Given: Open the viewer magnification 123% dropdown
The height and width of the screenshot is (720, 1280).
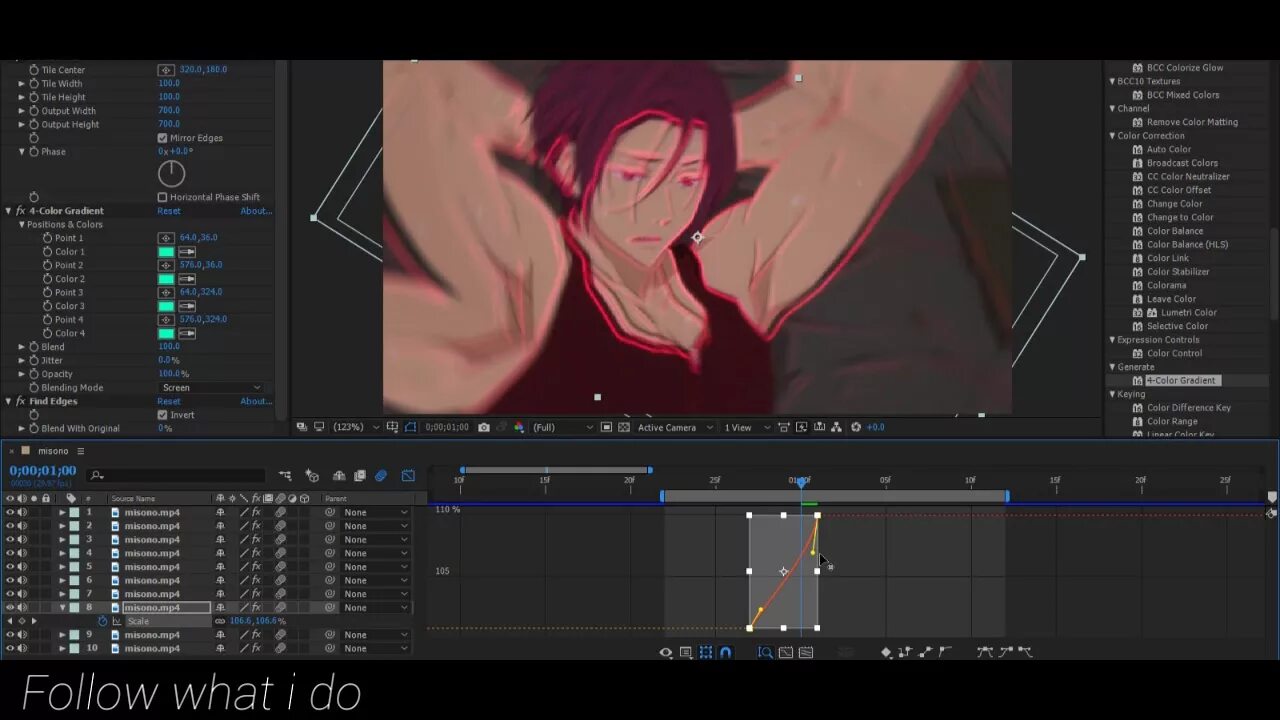Looking at the screenshot, I should tap(357, 427).
